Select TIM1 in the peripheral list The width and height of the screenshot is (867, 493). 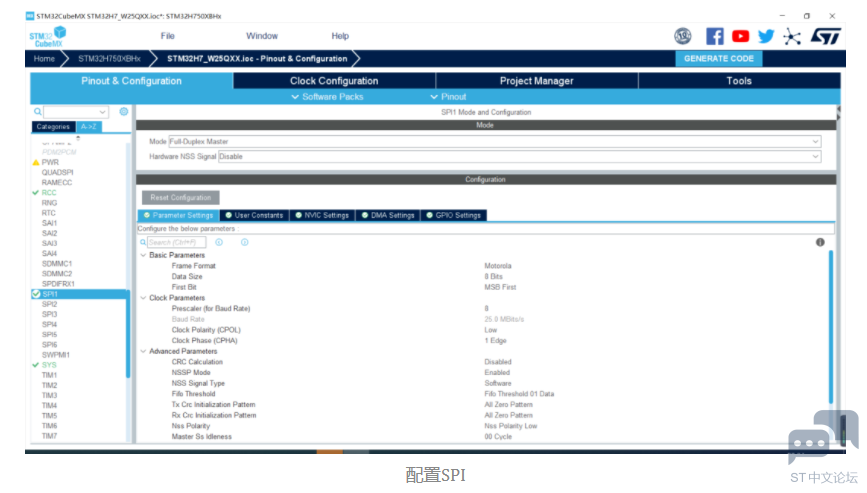coord(49,375)
